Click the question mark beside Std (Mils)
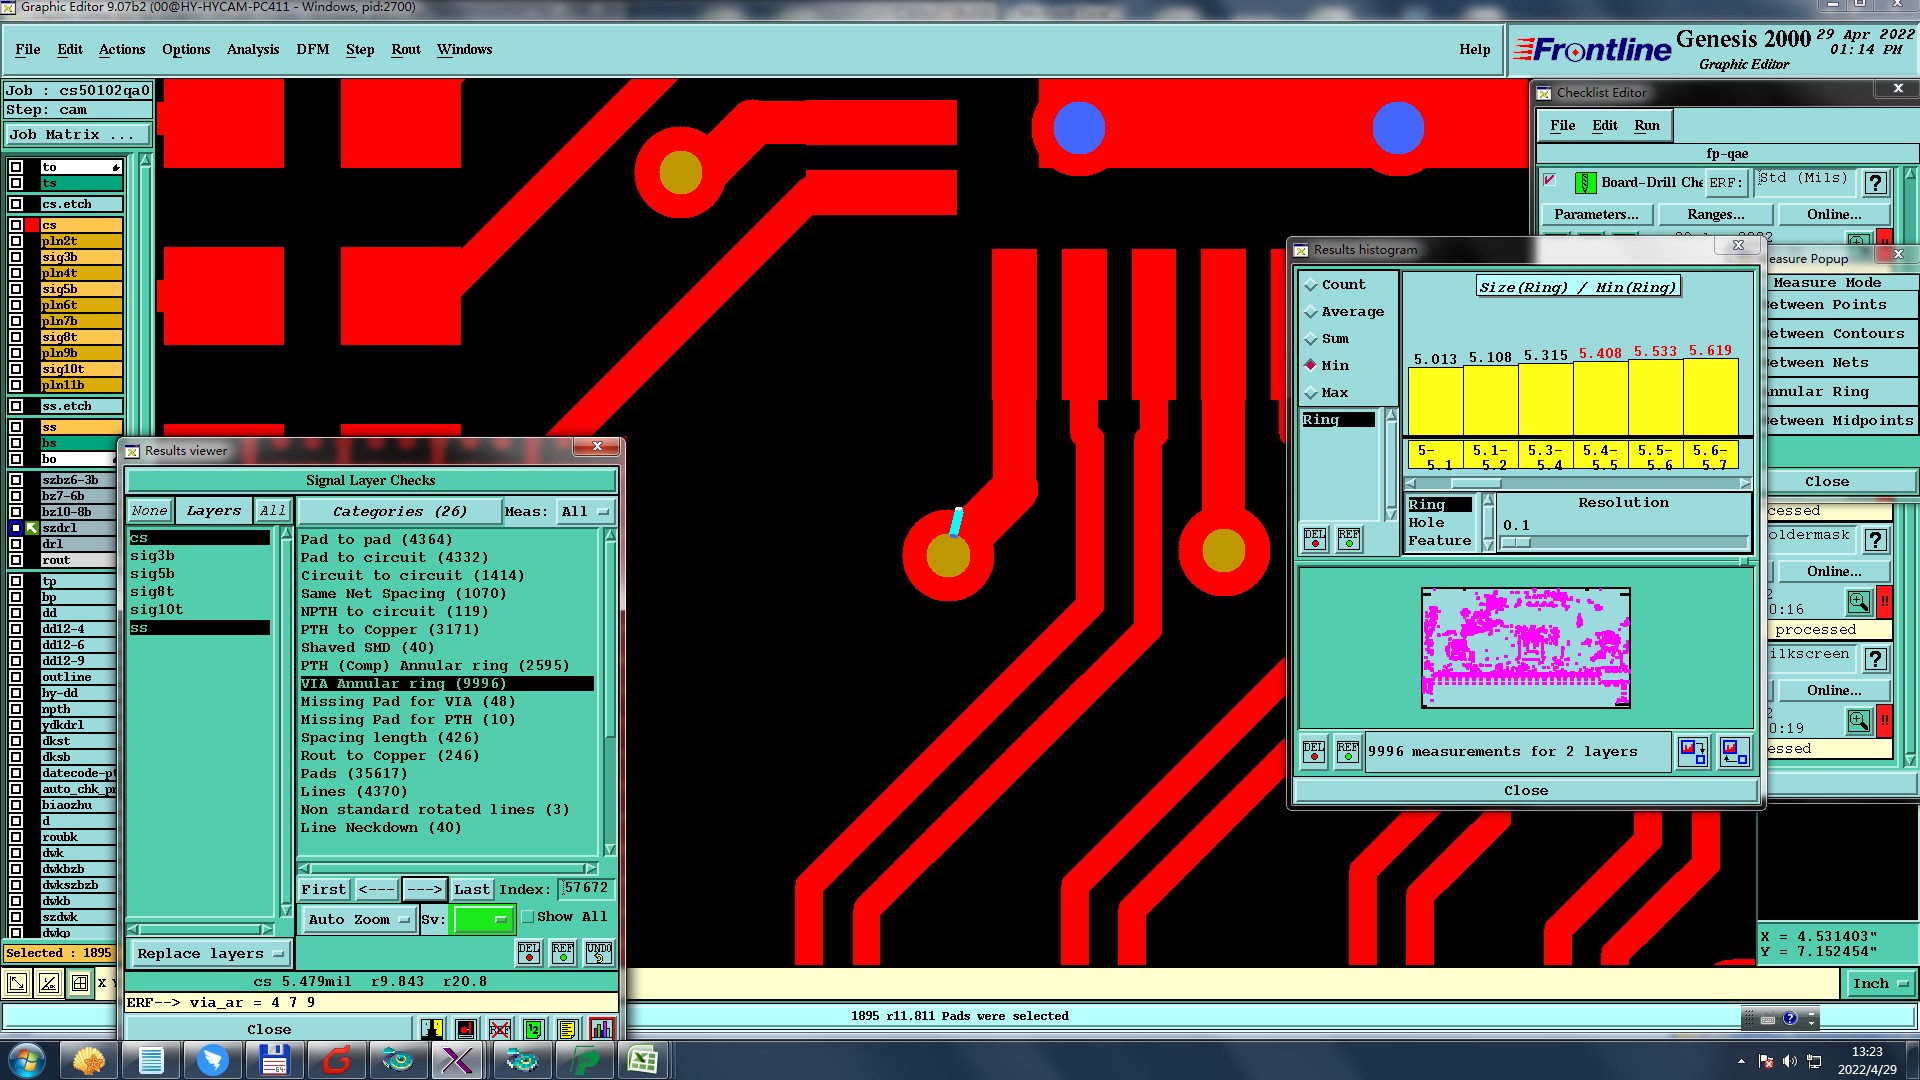 coord(1876,183)
